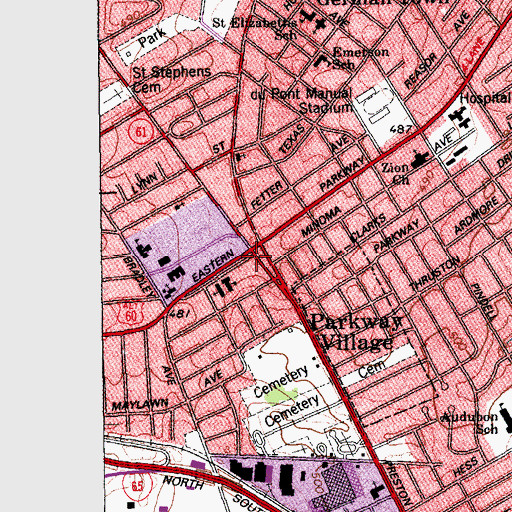Select the "Zion Ch" label
512x512 pixels.
(x=396, y=173)
